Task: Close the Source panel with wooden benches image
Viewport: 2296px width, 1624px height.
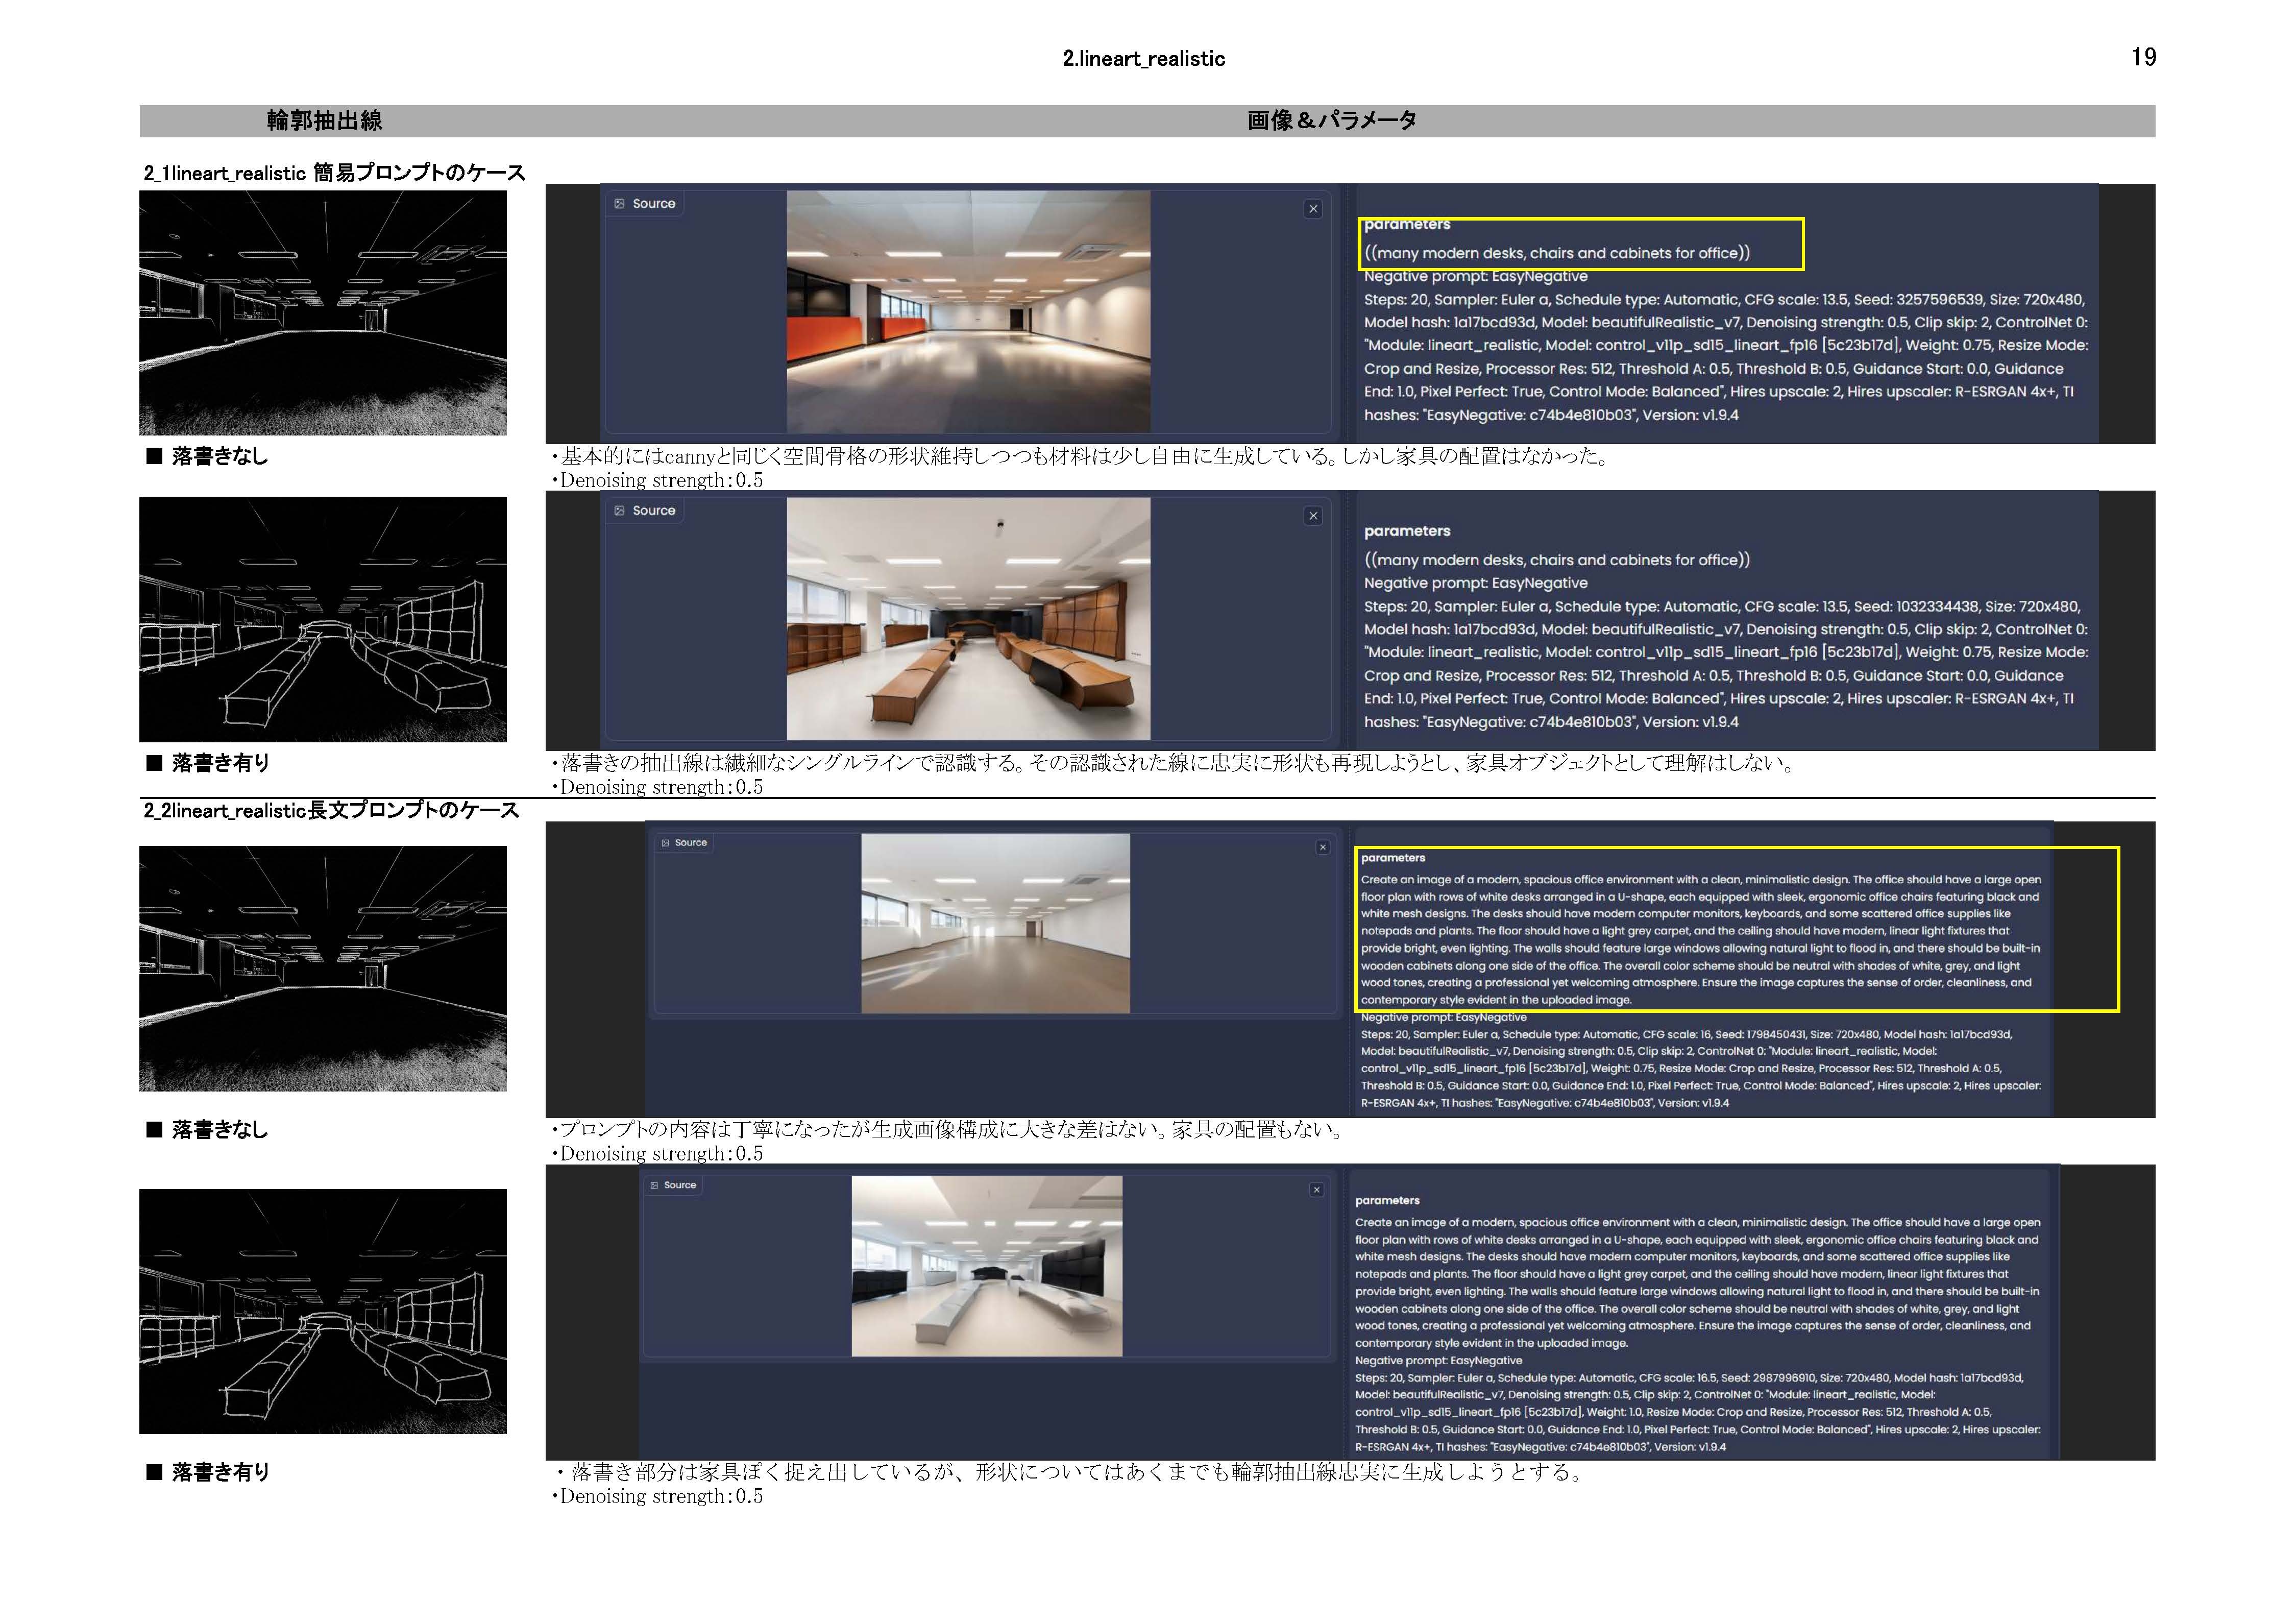Action: point(1313,516)
